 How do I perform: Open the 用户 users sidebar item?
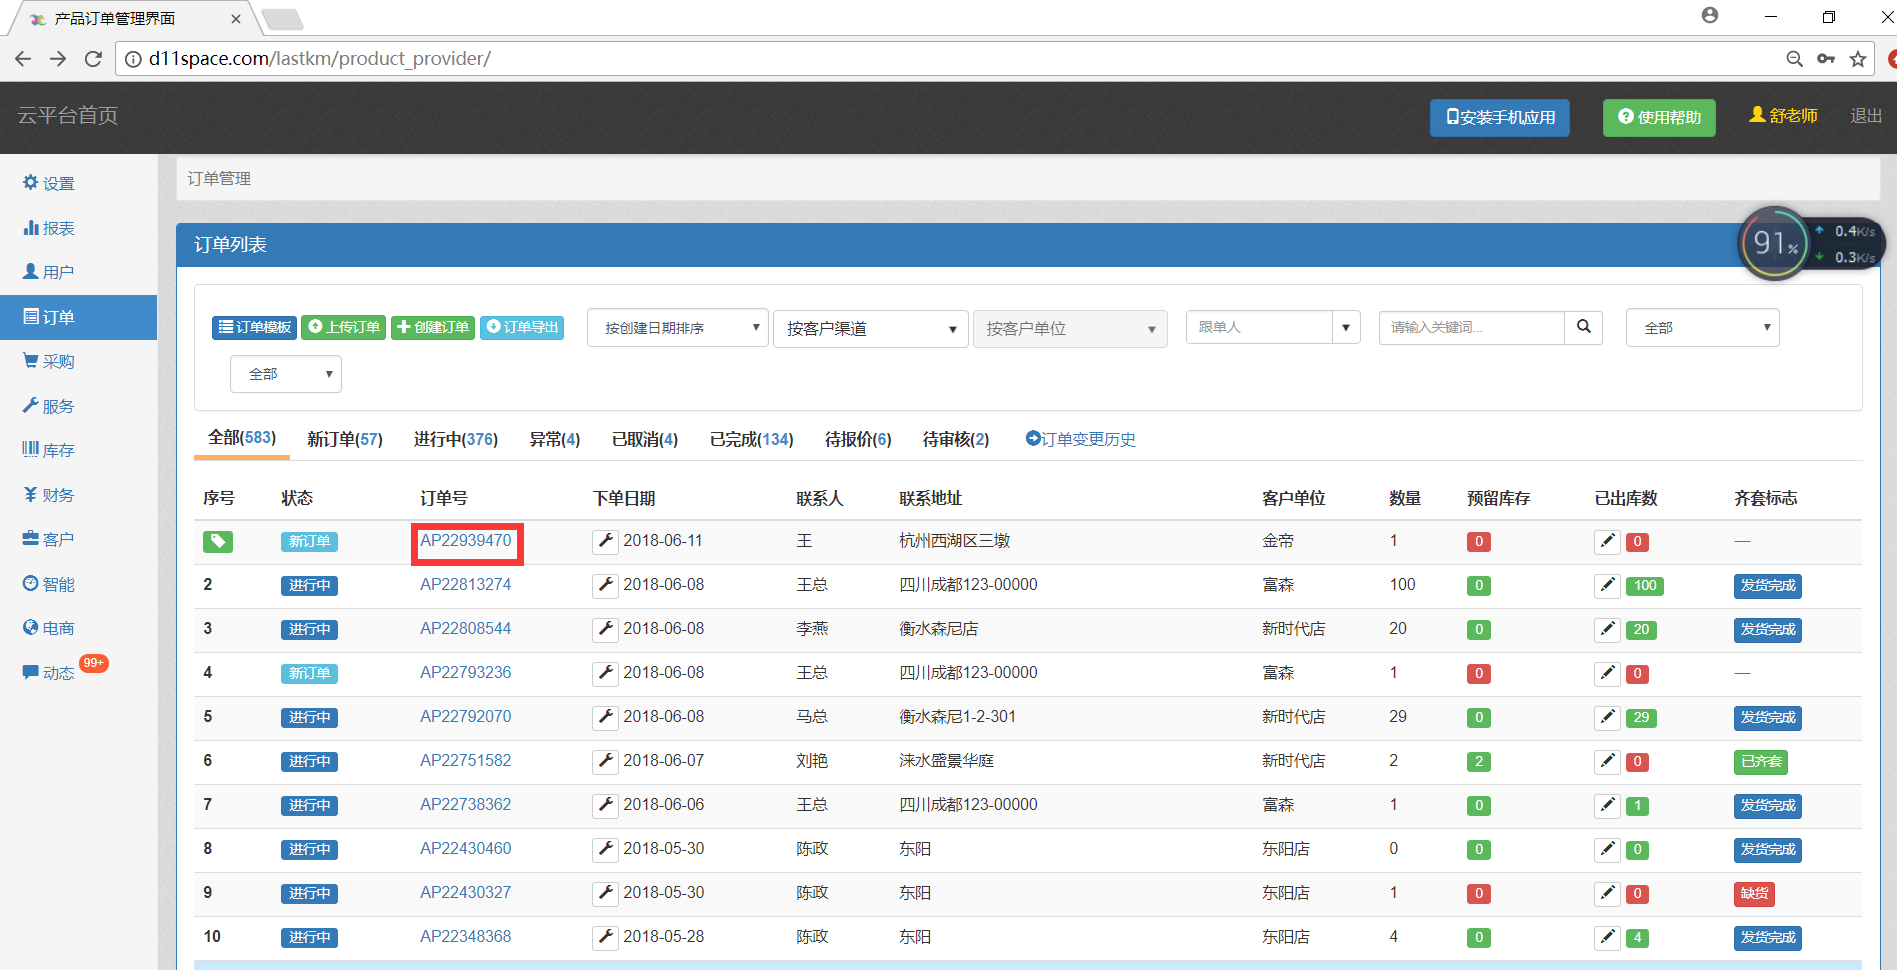49,272
